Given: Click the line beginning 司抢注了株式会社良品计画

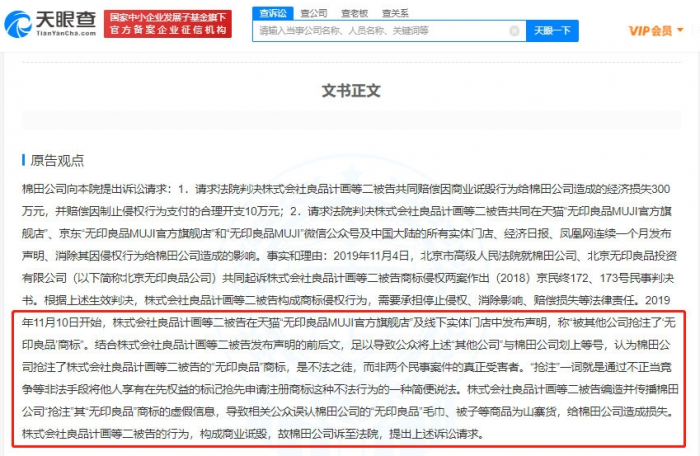Looking at the screenshot, I should [x=347, y=367].
